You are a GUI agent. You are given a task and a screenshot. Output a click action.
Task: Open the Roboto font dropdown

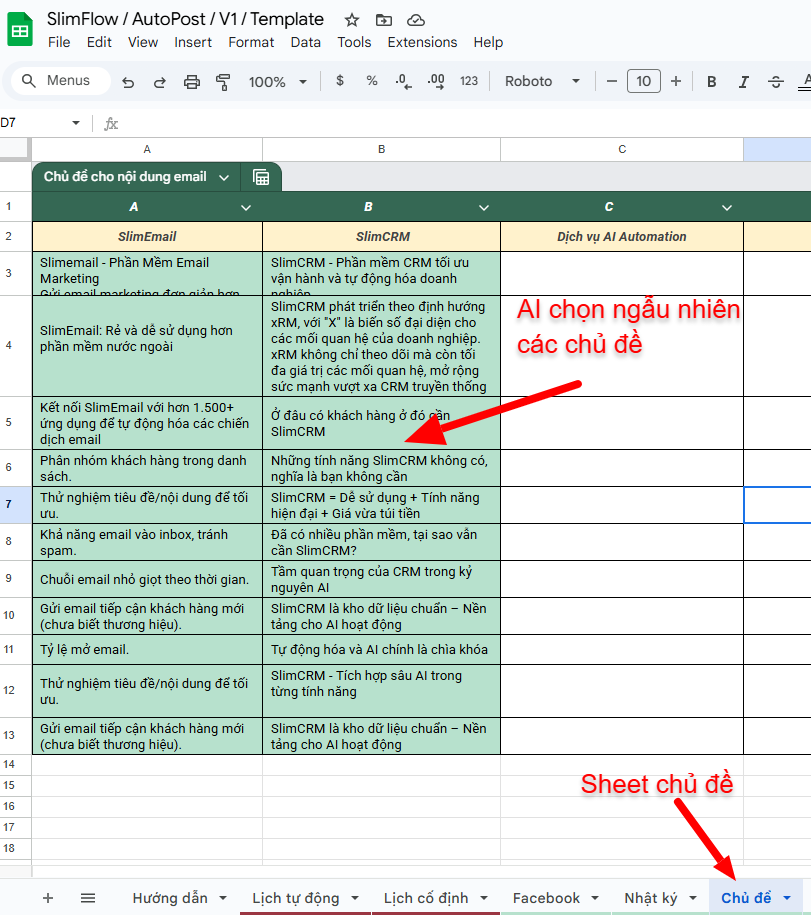pos(542,81)
